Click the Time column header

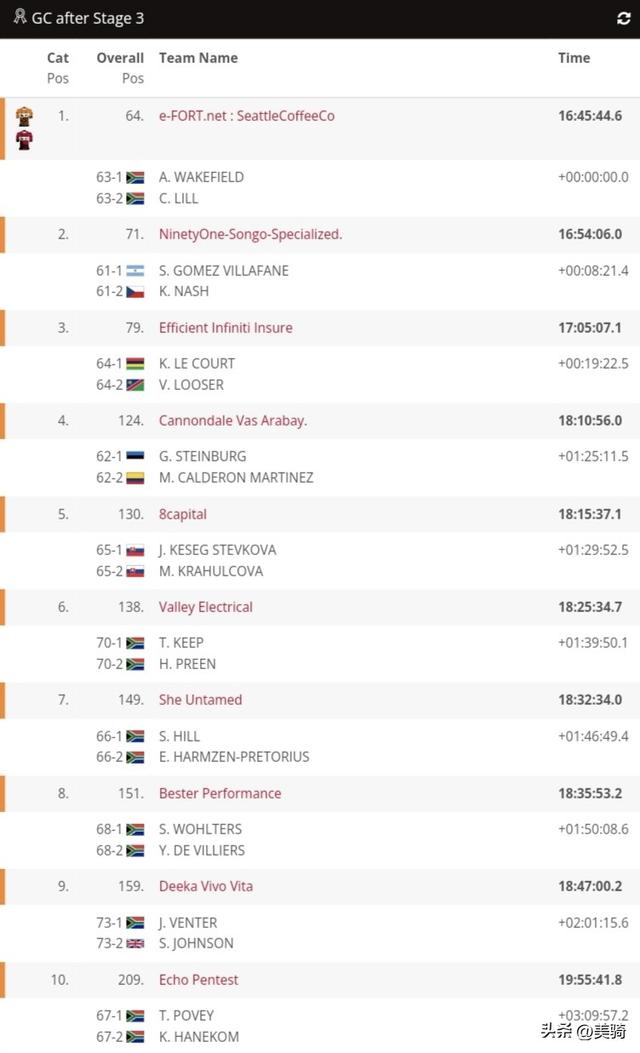[x=574, y=58]
